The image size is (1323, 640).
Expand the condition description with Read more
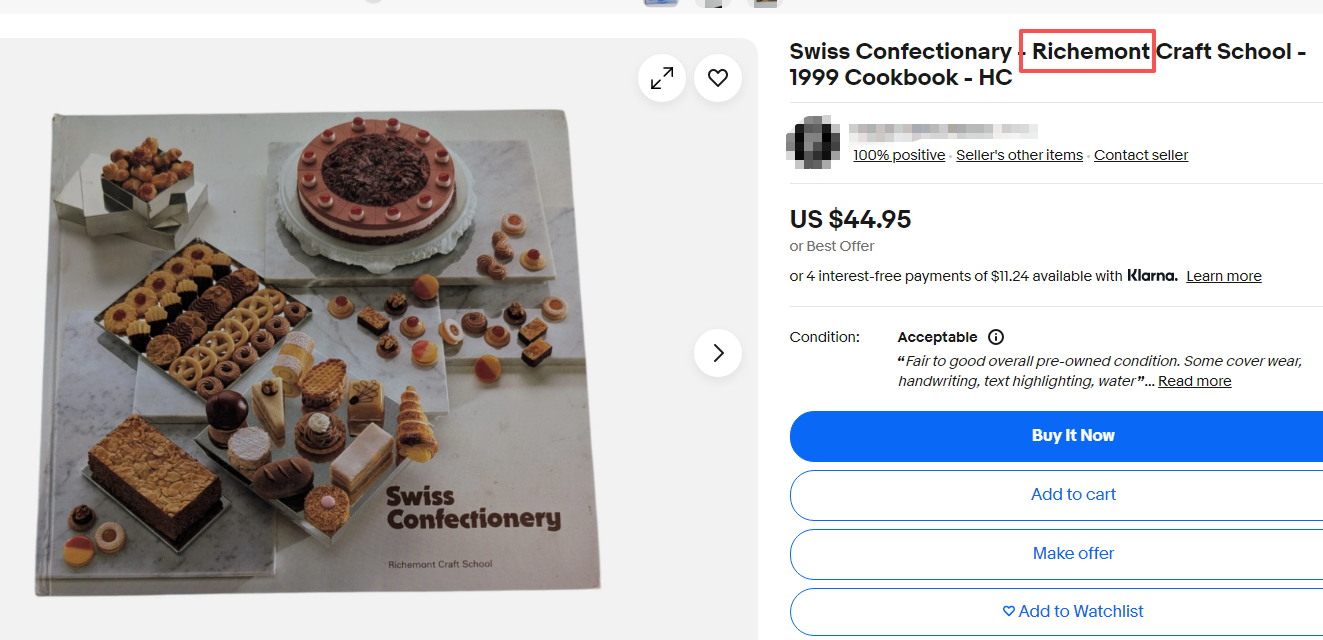pyautogui.click(x=1194, y=381)
